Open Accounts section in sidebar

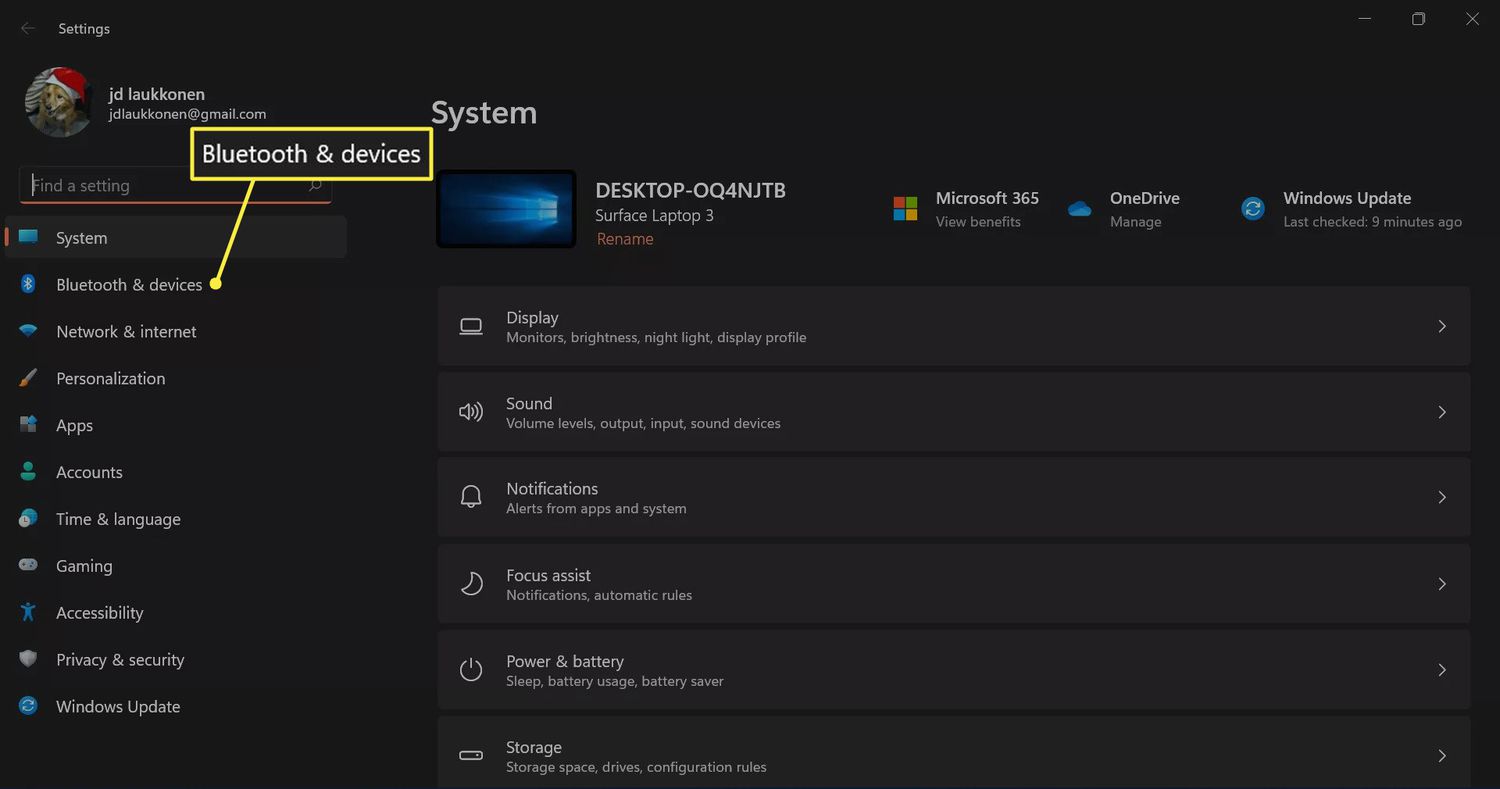pos(89,472)
